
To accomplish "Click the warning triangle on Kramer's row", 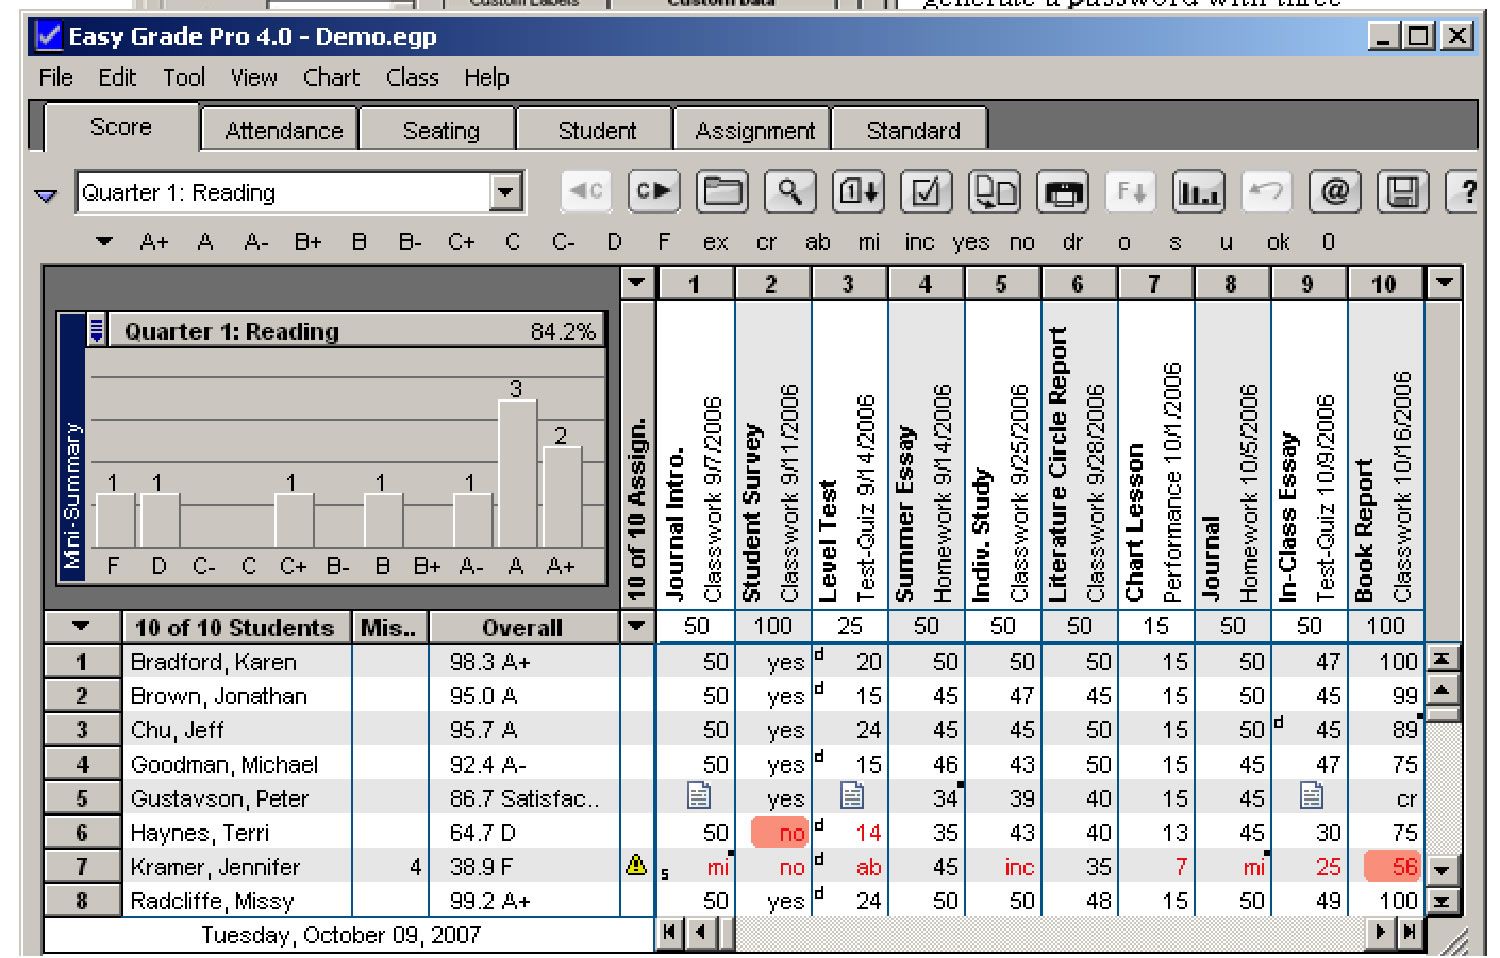I will 638,867.
